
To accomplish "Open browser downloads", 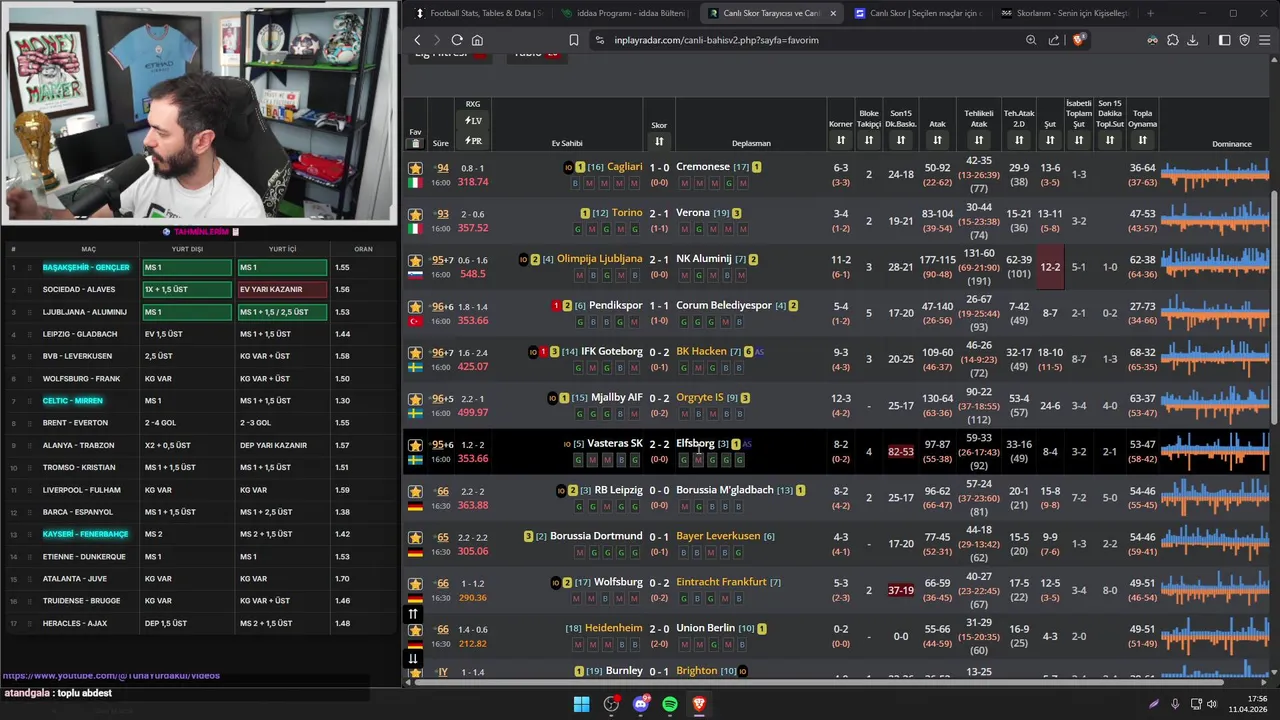I will click(x=1192, y=40).
